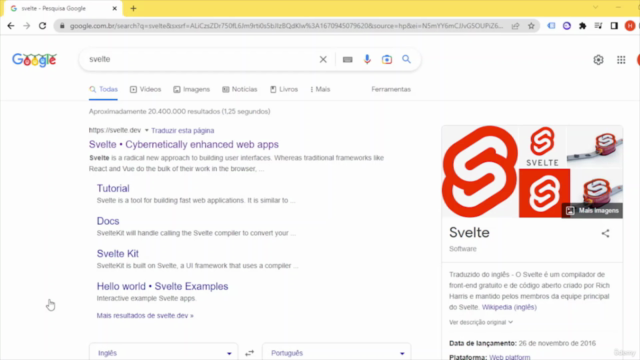
Task: Click Mais resultados de svelte.dev
Action: point(145,316)
